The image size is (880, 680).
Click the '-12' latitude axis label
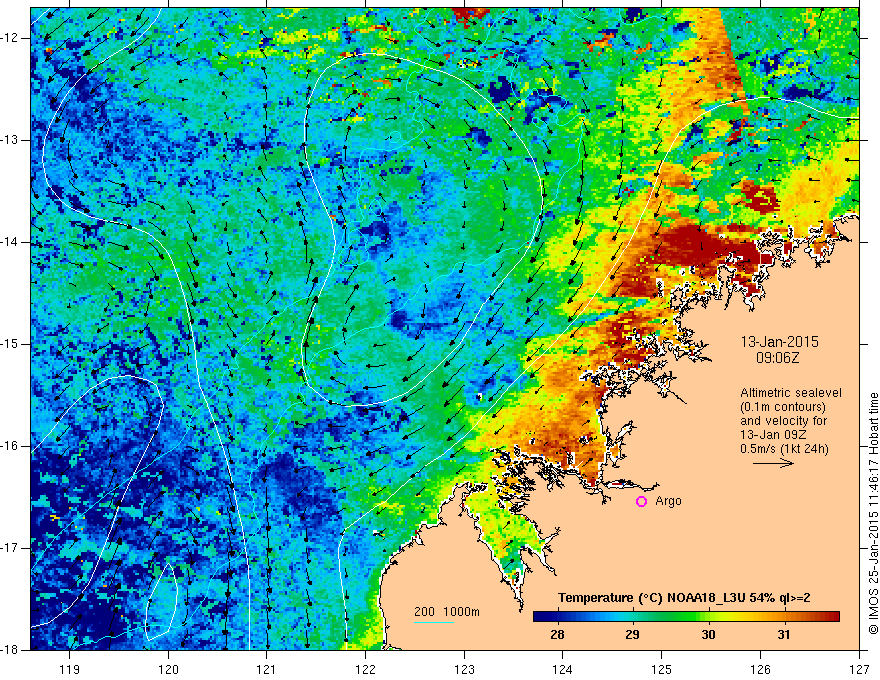(11, 38)
